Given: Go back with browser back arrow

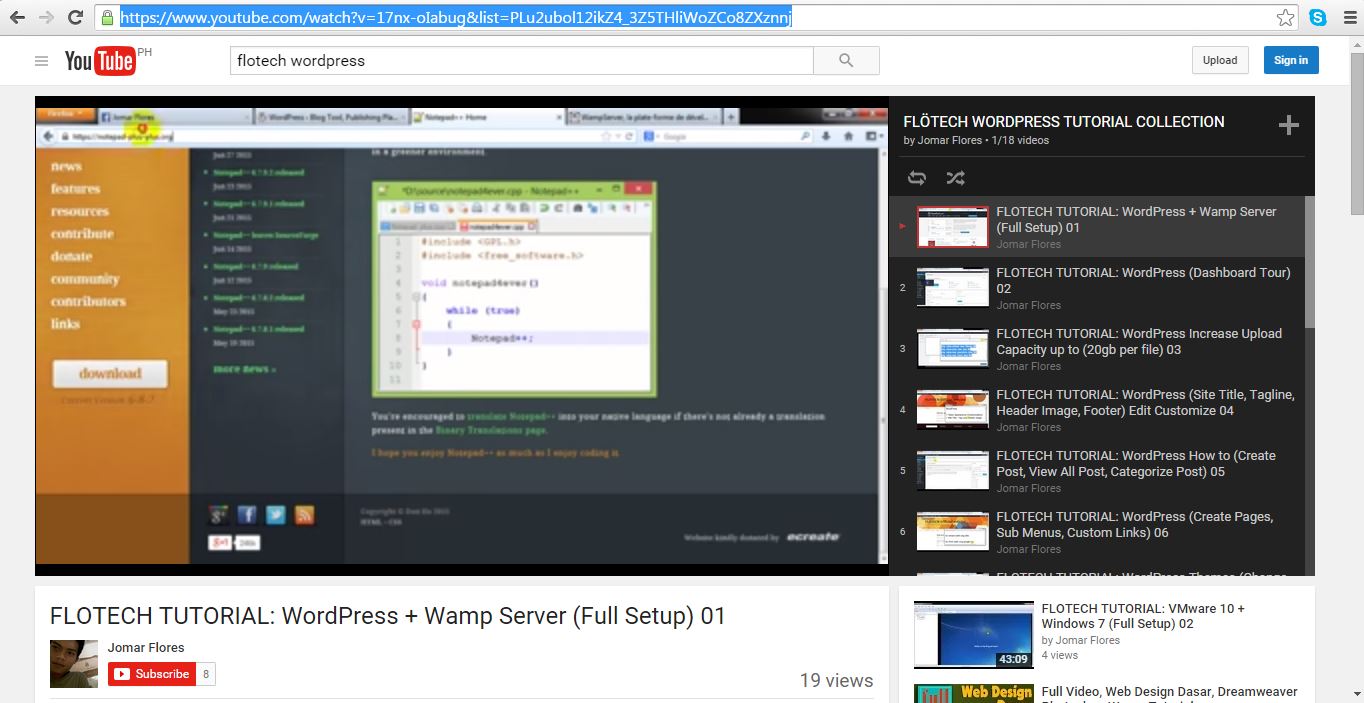Looking at the screenshot, I should pyautogui.click(x=17, y=18).
